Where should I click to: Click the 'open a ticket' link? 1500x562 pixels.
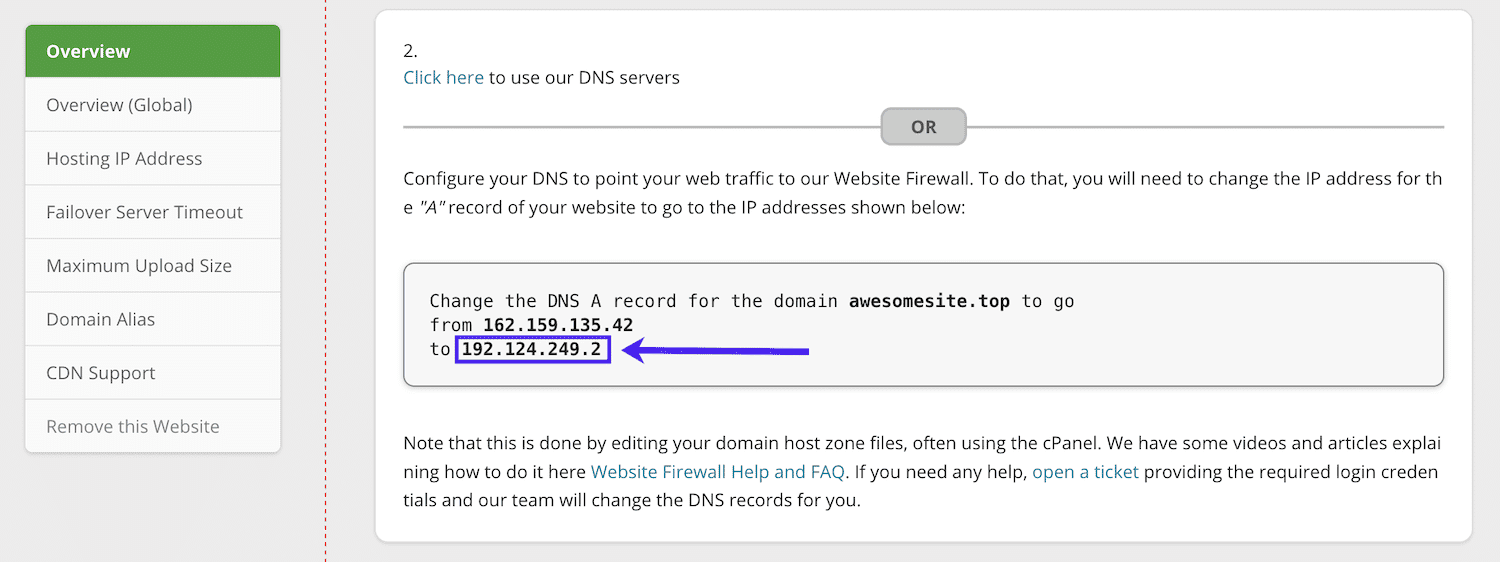[1085, 471]
